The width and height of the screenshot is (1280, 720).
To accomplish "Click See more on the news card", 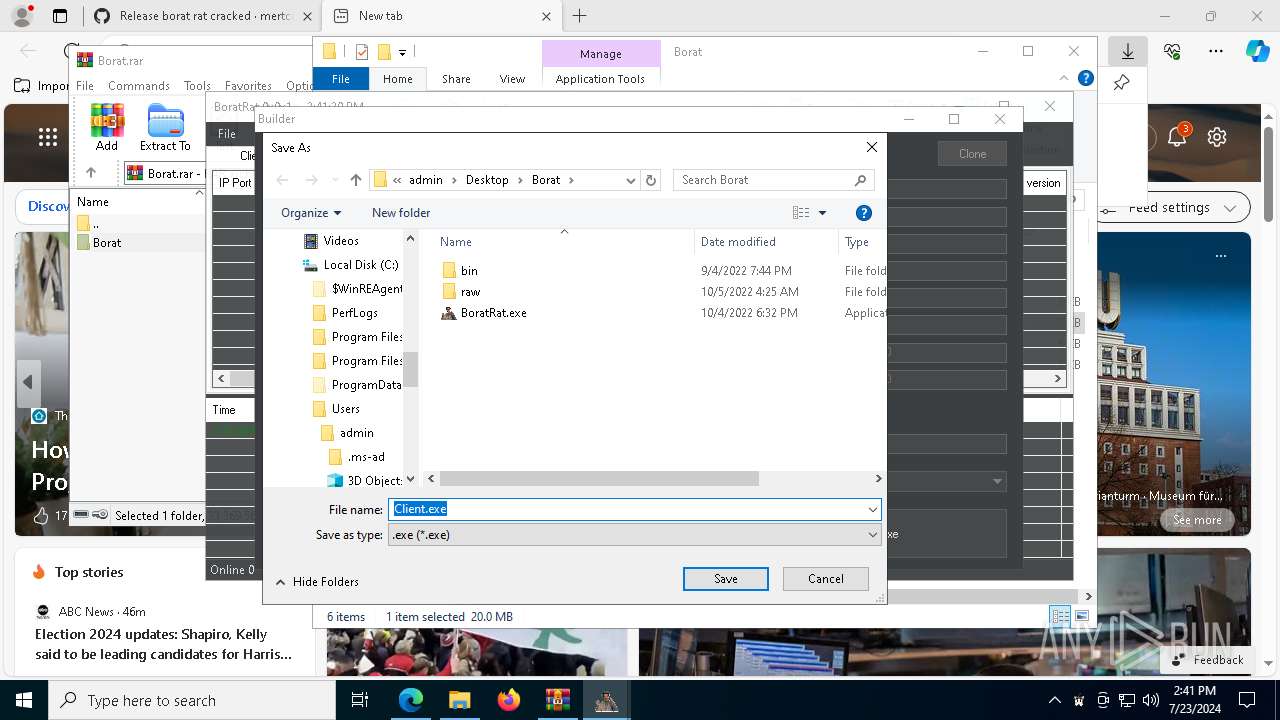I will (x=1197, y=520).
